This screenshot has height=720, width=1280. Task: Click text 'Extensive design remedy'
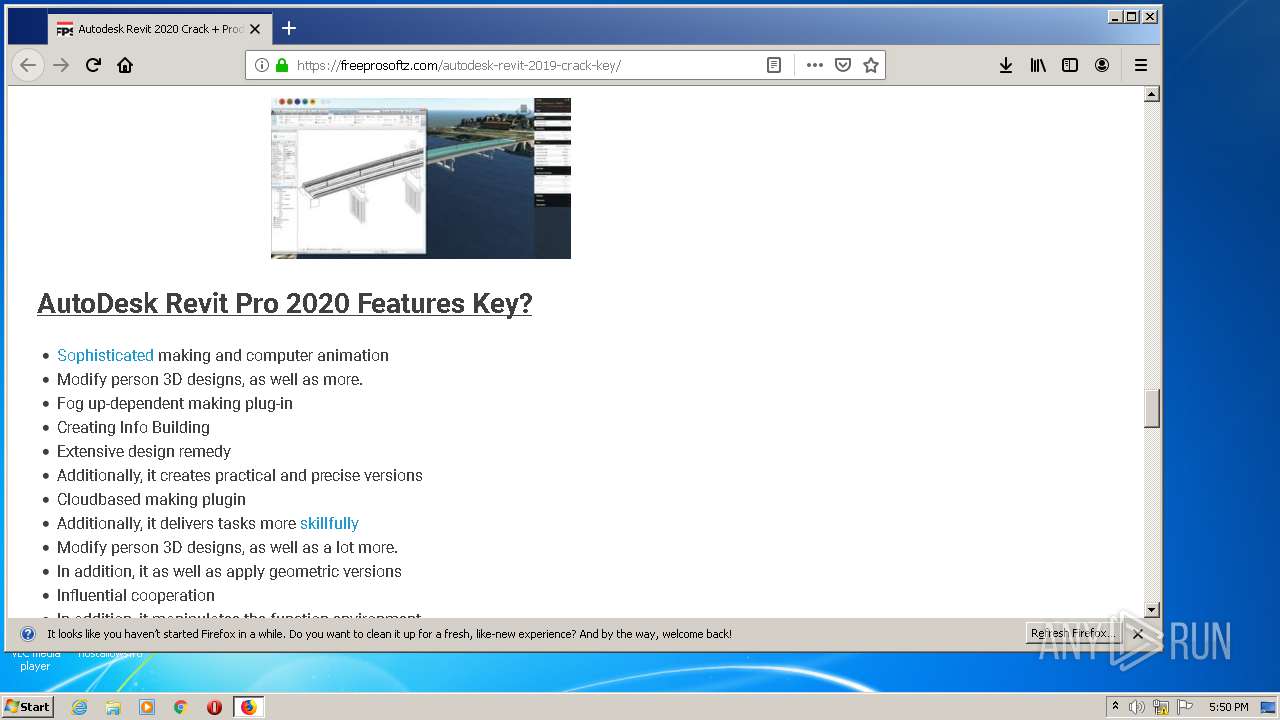click(x=144, y=451)
